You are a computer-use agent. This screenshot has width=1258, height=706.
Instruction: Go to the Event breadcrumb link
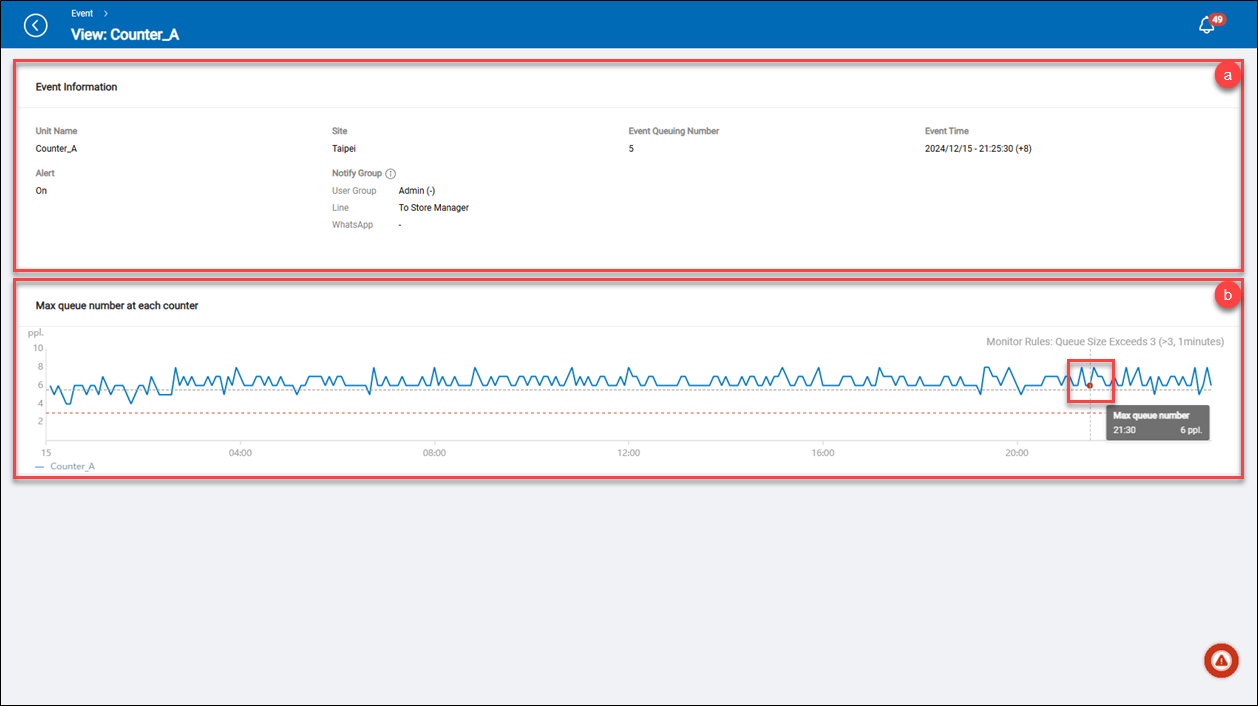[82, 13]
